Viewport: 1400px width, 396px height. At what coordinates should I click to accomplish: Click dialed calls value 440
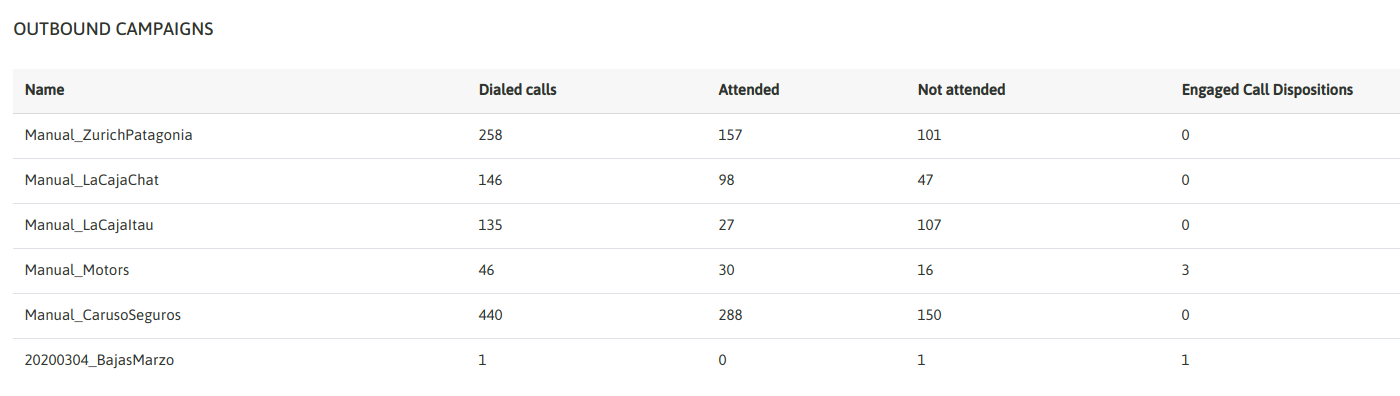click(x=491, y=315)
